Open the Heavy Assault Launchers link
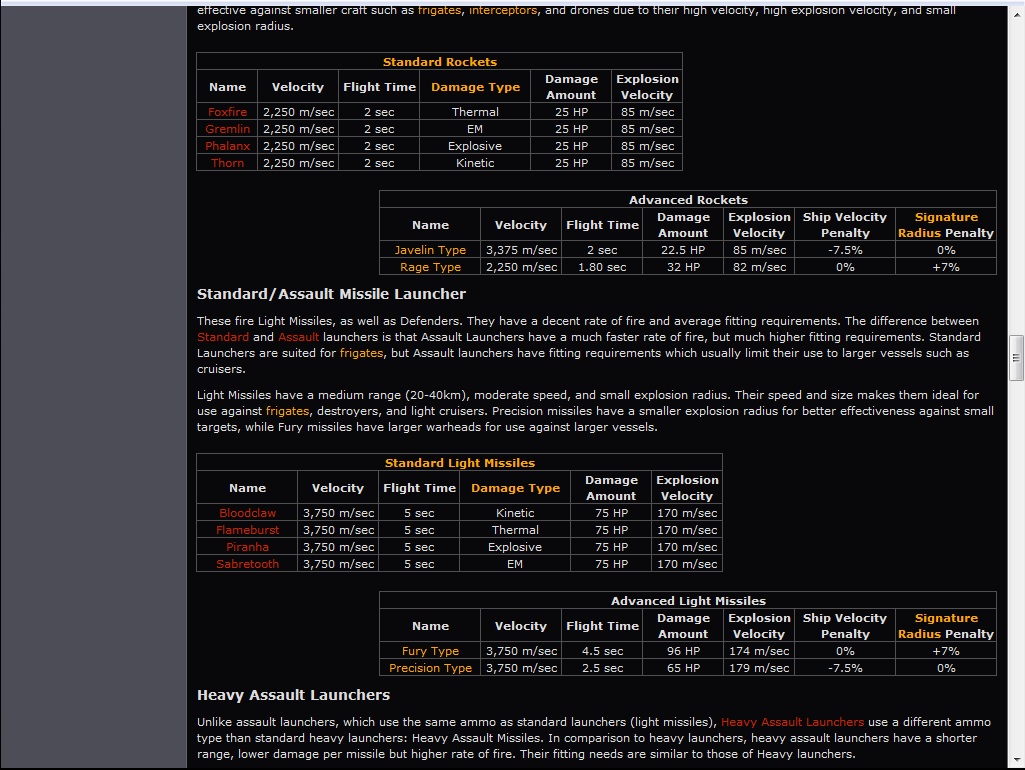 point(792,722)
